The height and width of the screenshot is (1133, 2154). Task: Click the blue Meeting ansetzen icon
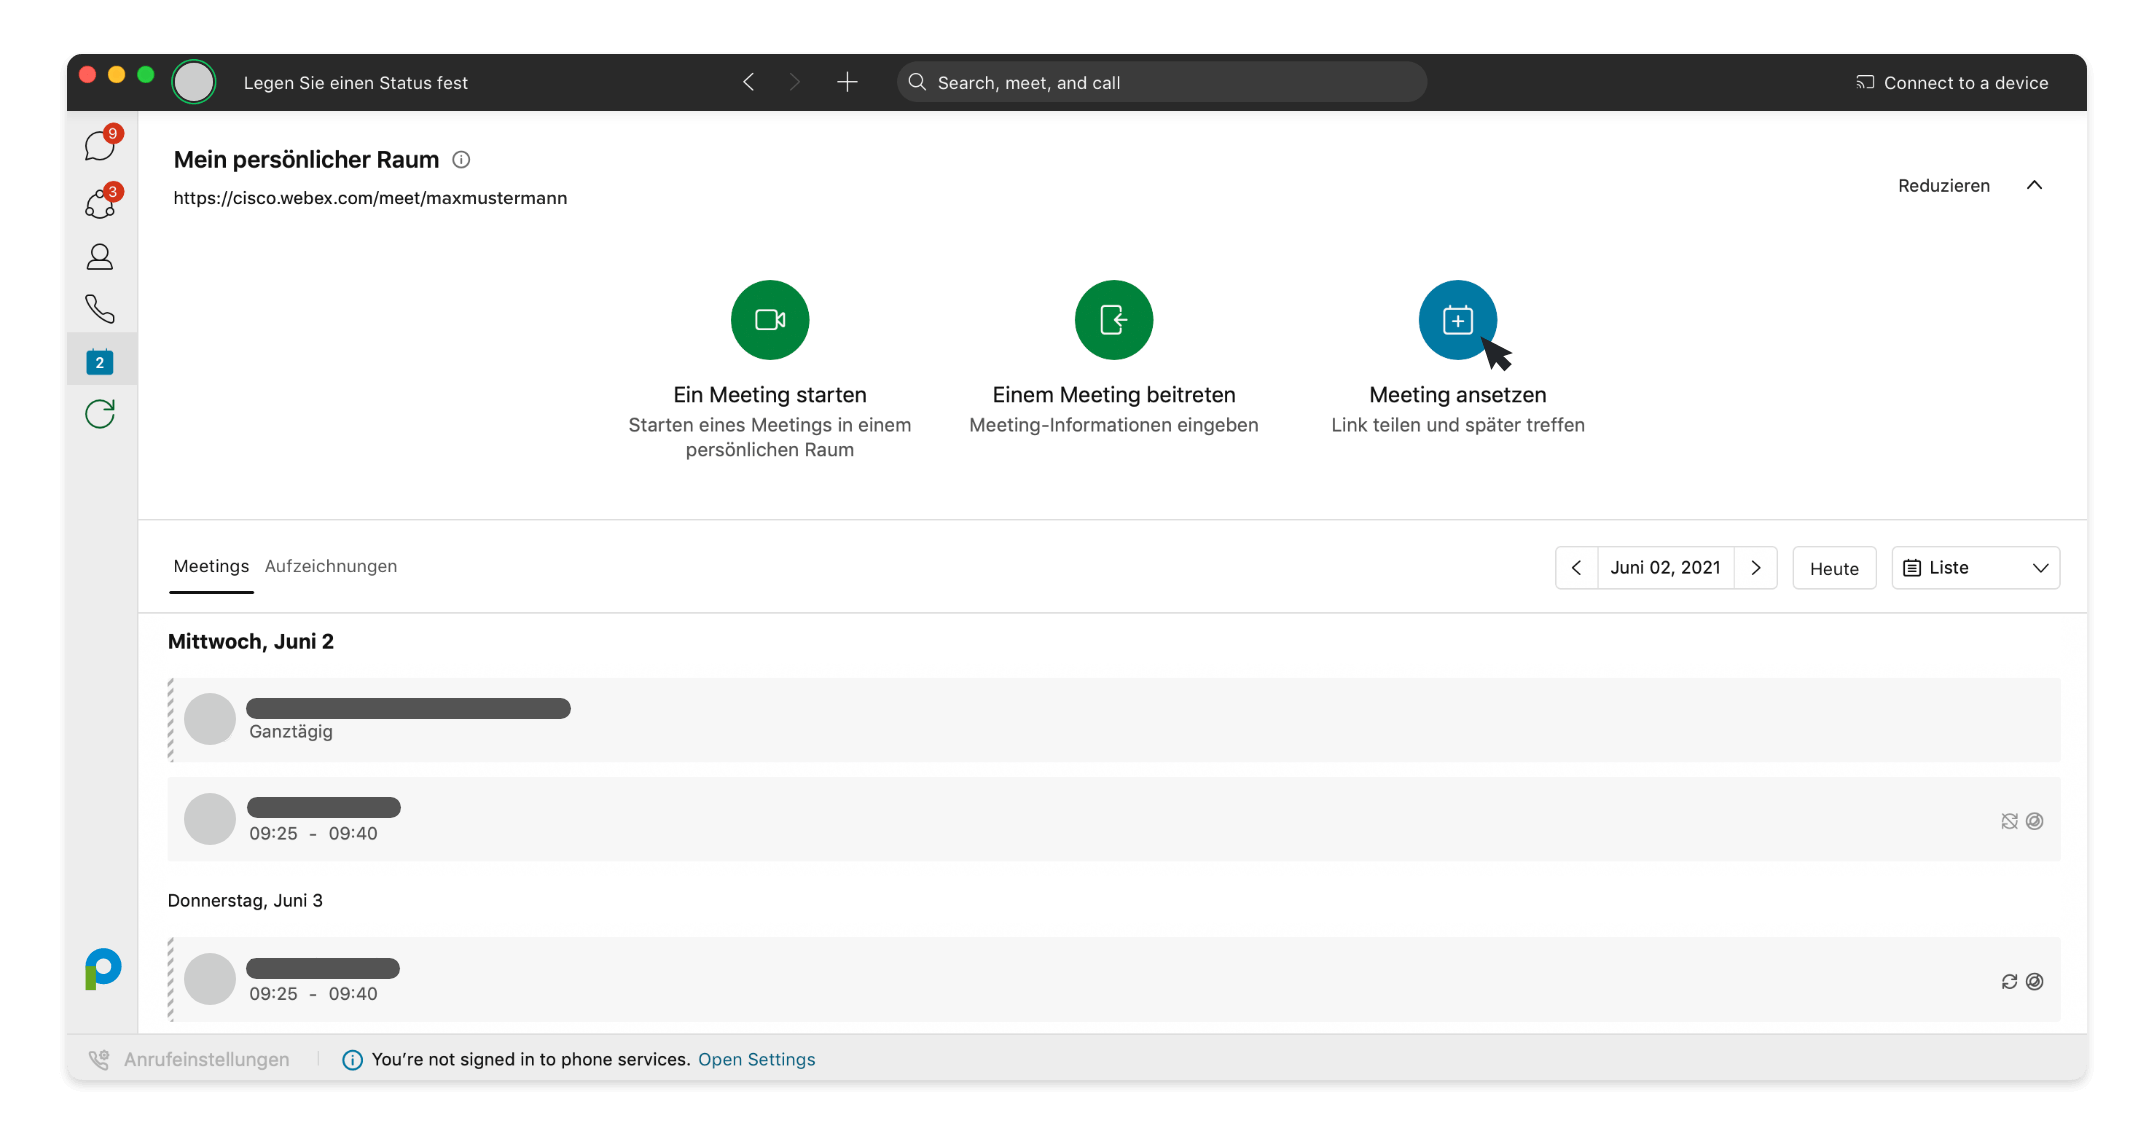(x=1457, y=320)
